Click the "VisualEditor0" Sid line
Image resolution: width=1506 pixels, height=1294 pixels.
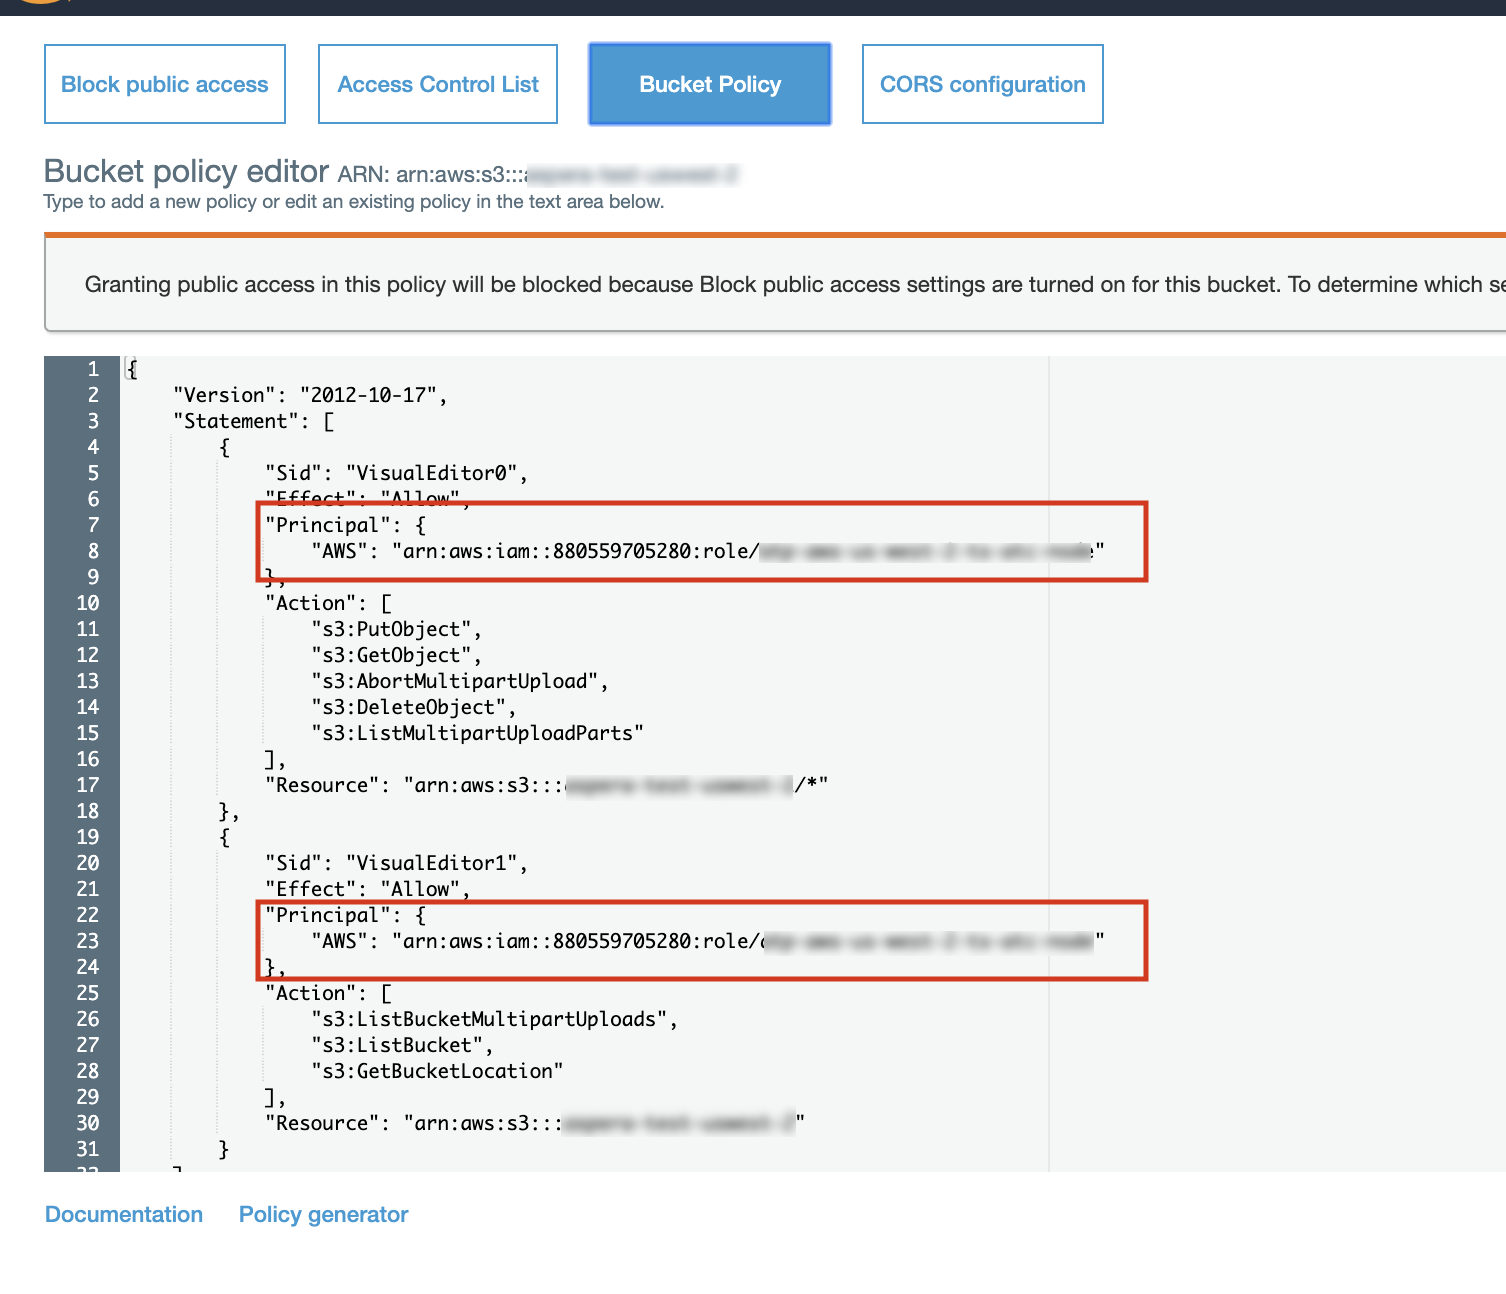(x=396, y=473)
